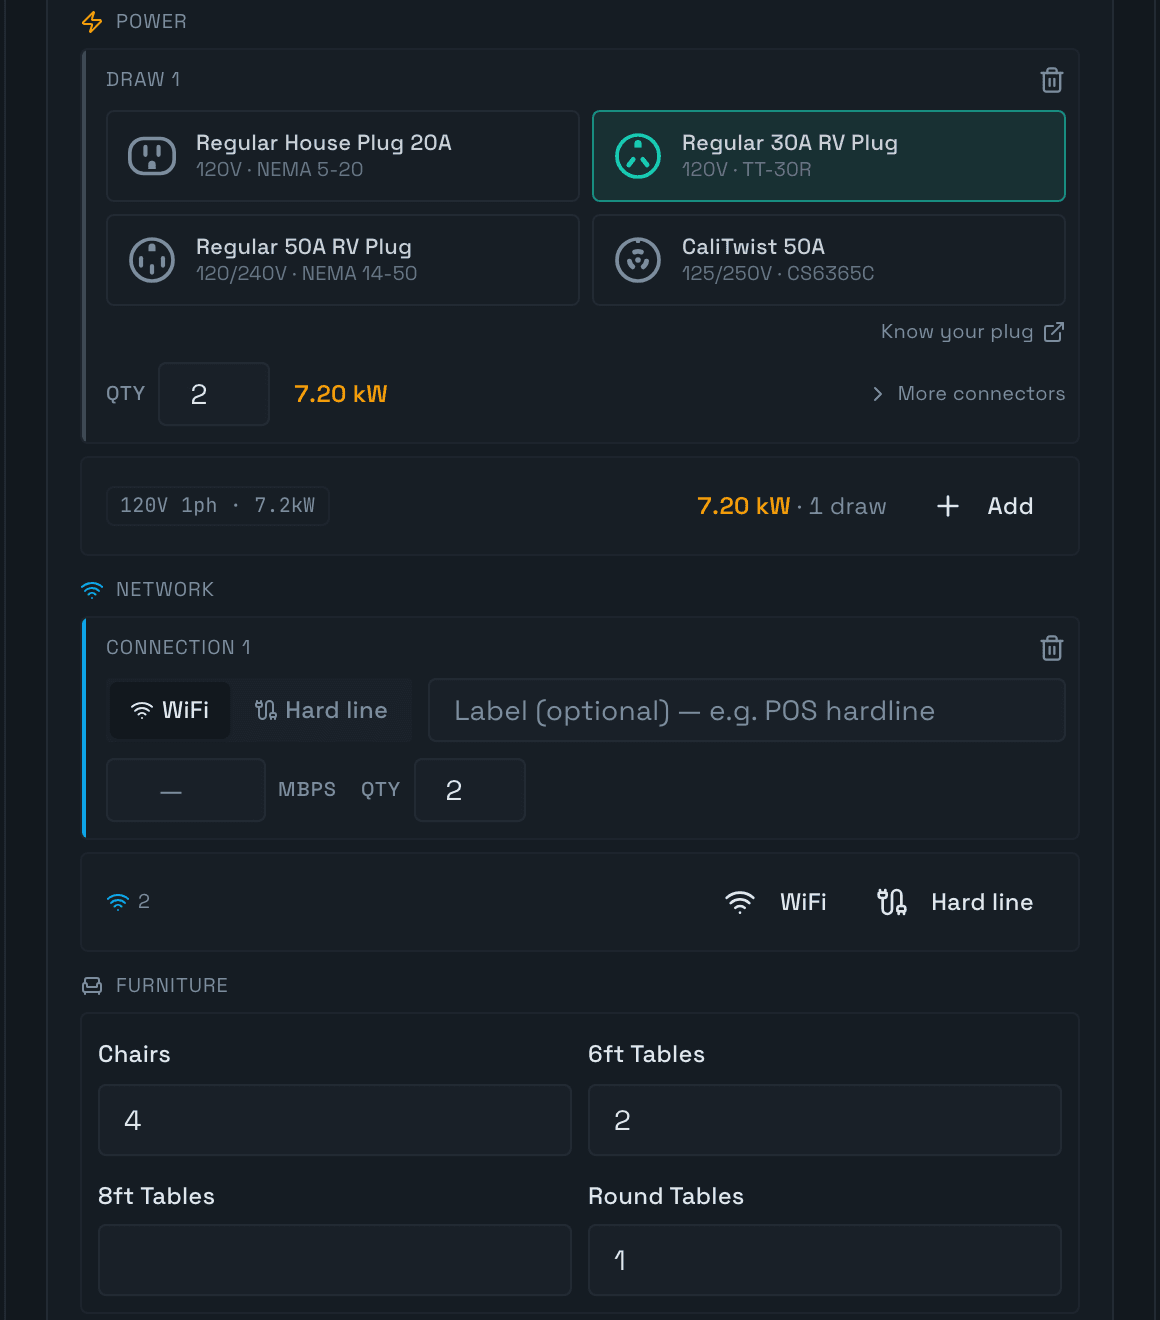Image resolution: width=1160 pixels, height=1320 pixels.
Task: Click the NEMA 5-20 outlet icon
Action: pyautogui.click(x=152, y=156)
